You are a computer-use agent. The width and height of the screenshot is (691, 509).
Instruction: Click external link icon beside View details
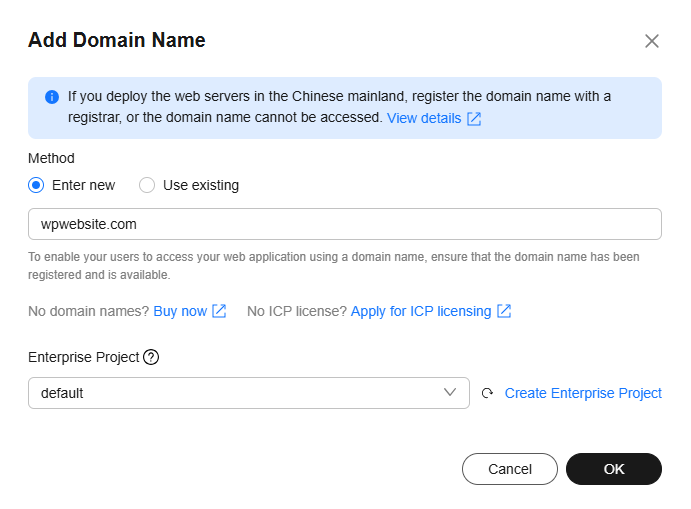pyautogui.click(x=474, y=119)
